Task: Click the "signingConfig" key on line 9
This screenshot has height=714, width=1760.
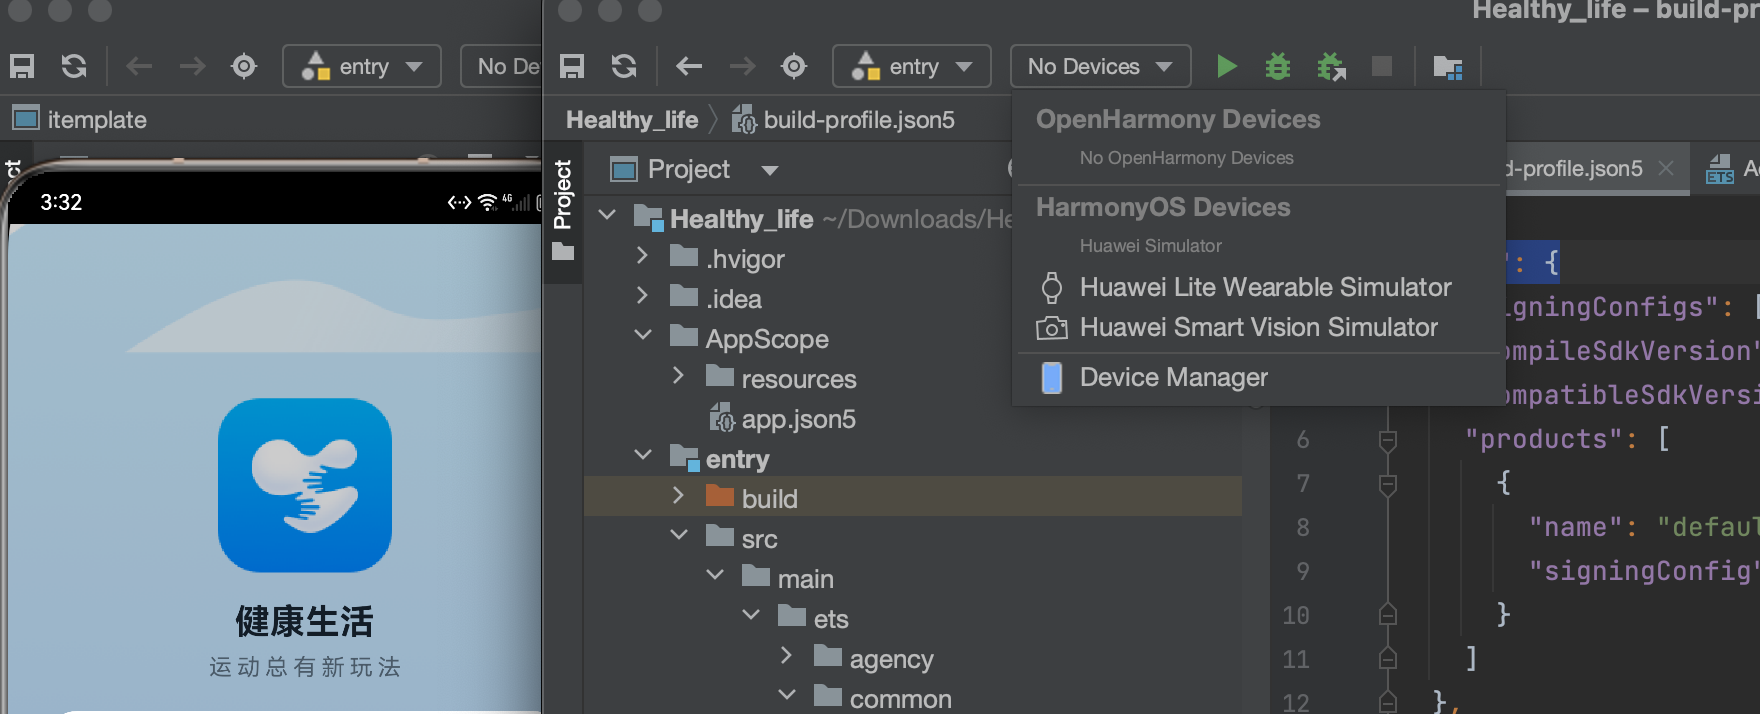Action: coord(1644,571)
